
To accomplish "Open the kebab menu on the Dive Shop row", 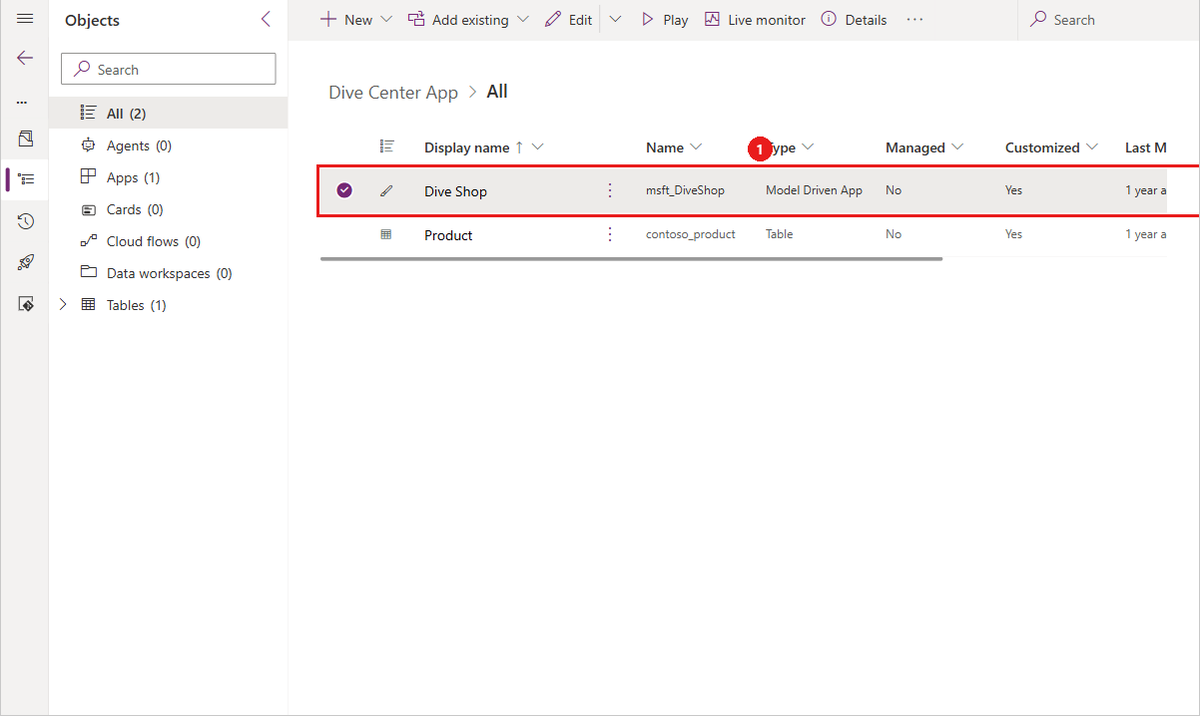I will (x=610, y=190).
